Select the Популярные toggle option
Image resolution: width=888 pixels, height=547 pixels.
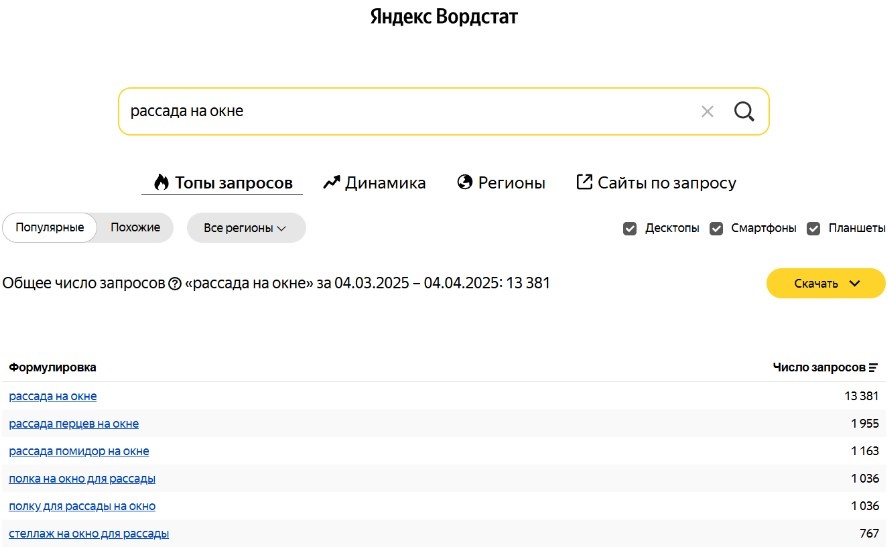(50, 228)
